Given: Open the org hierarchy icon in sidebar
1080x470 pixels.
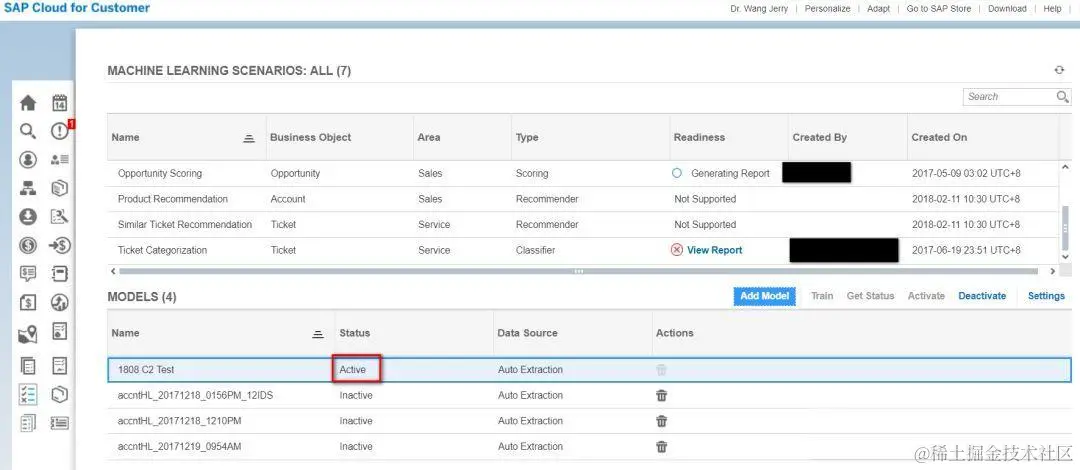Looking at the screenshot, I should pos(28,188).
